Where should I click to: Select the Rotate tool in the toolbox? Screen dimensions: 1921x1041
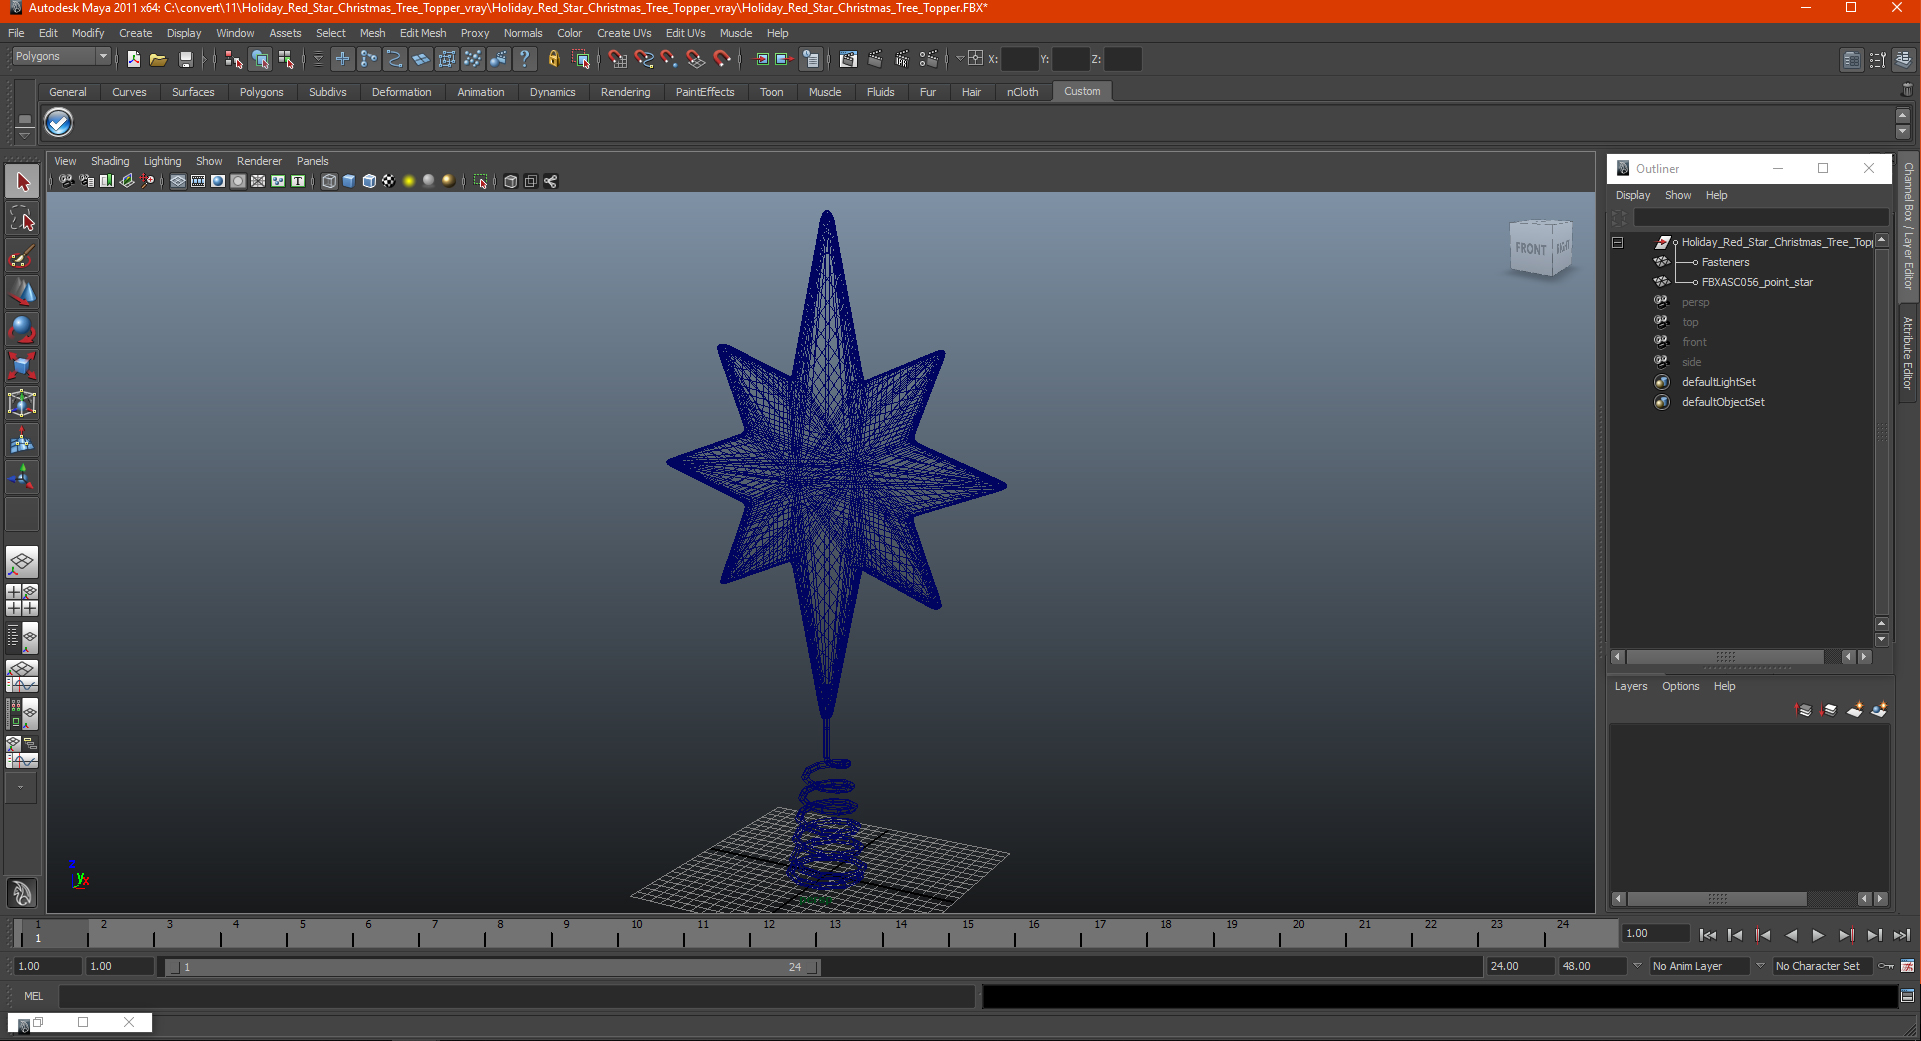tap(22, 329)
